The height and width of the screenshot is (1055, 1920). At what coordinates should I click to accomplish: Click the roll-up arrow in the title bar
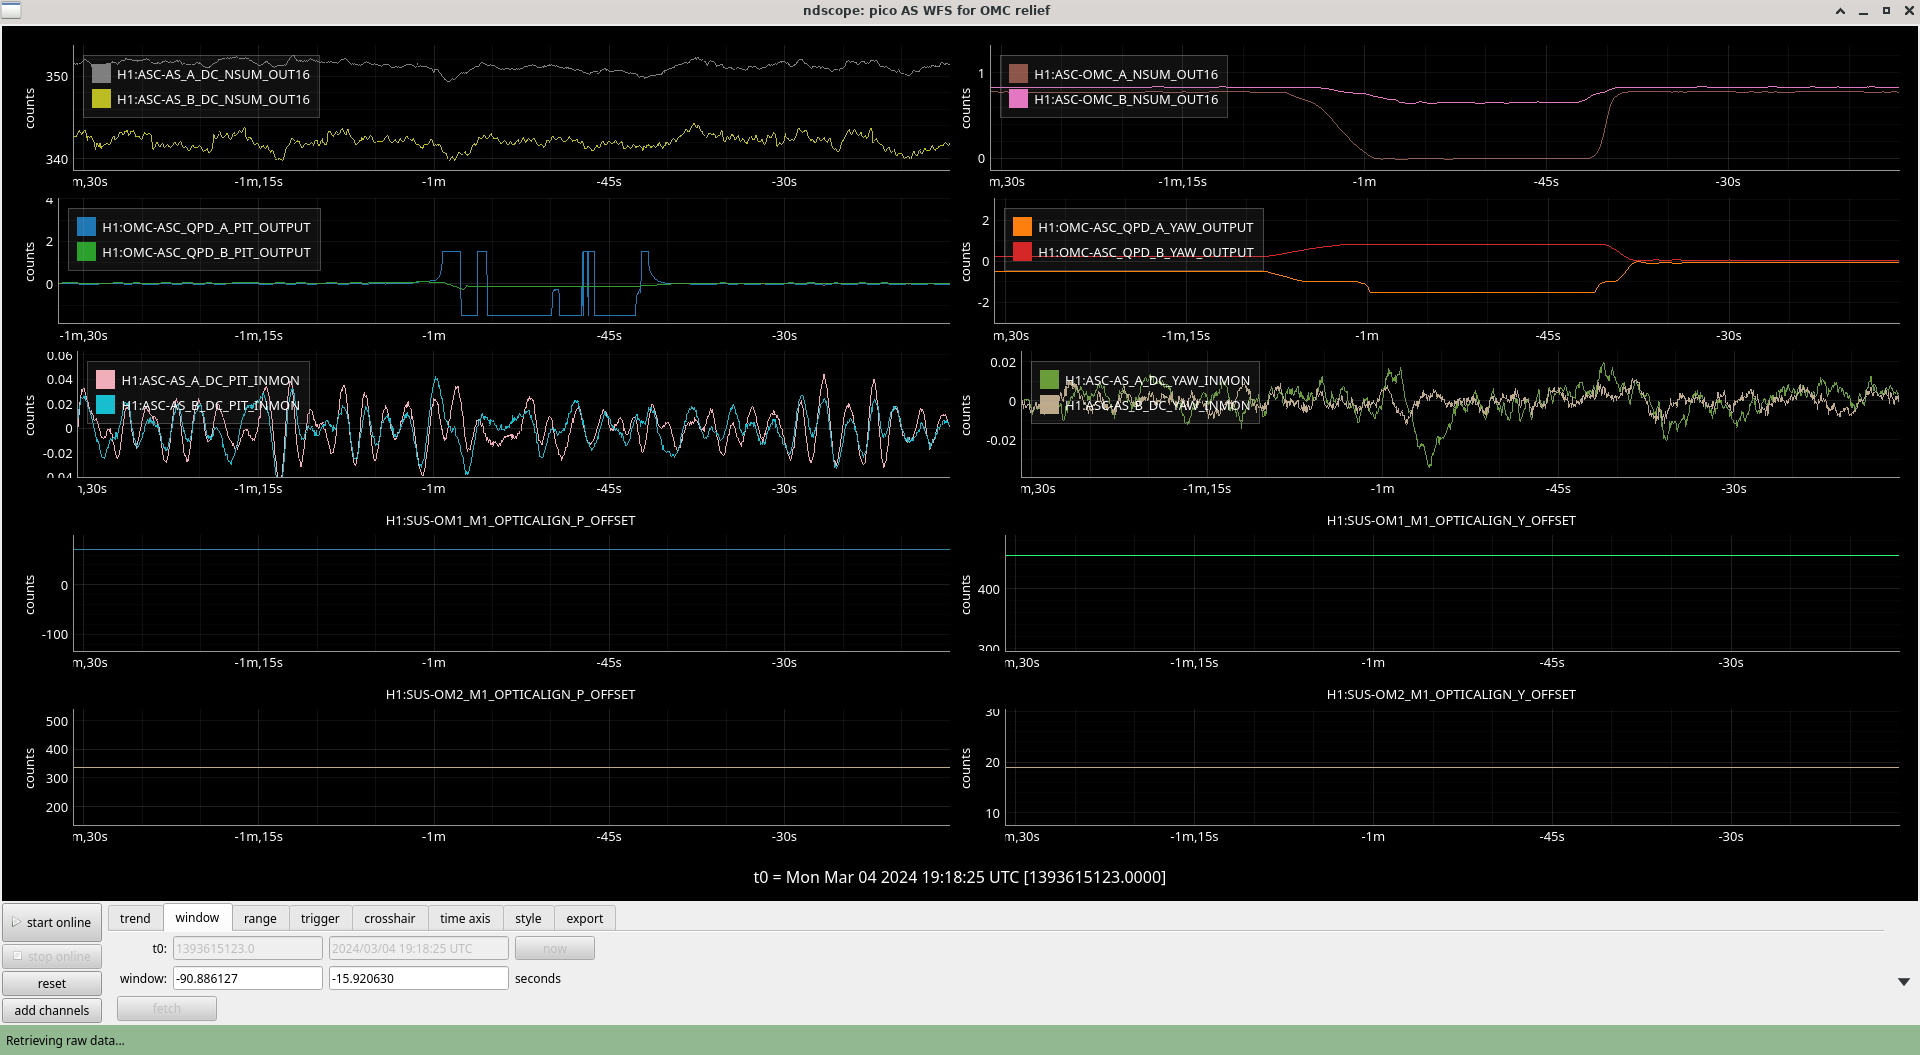tap(1840, 11)
